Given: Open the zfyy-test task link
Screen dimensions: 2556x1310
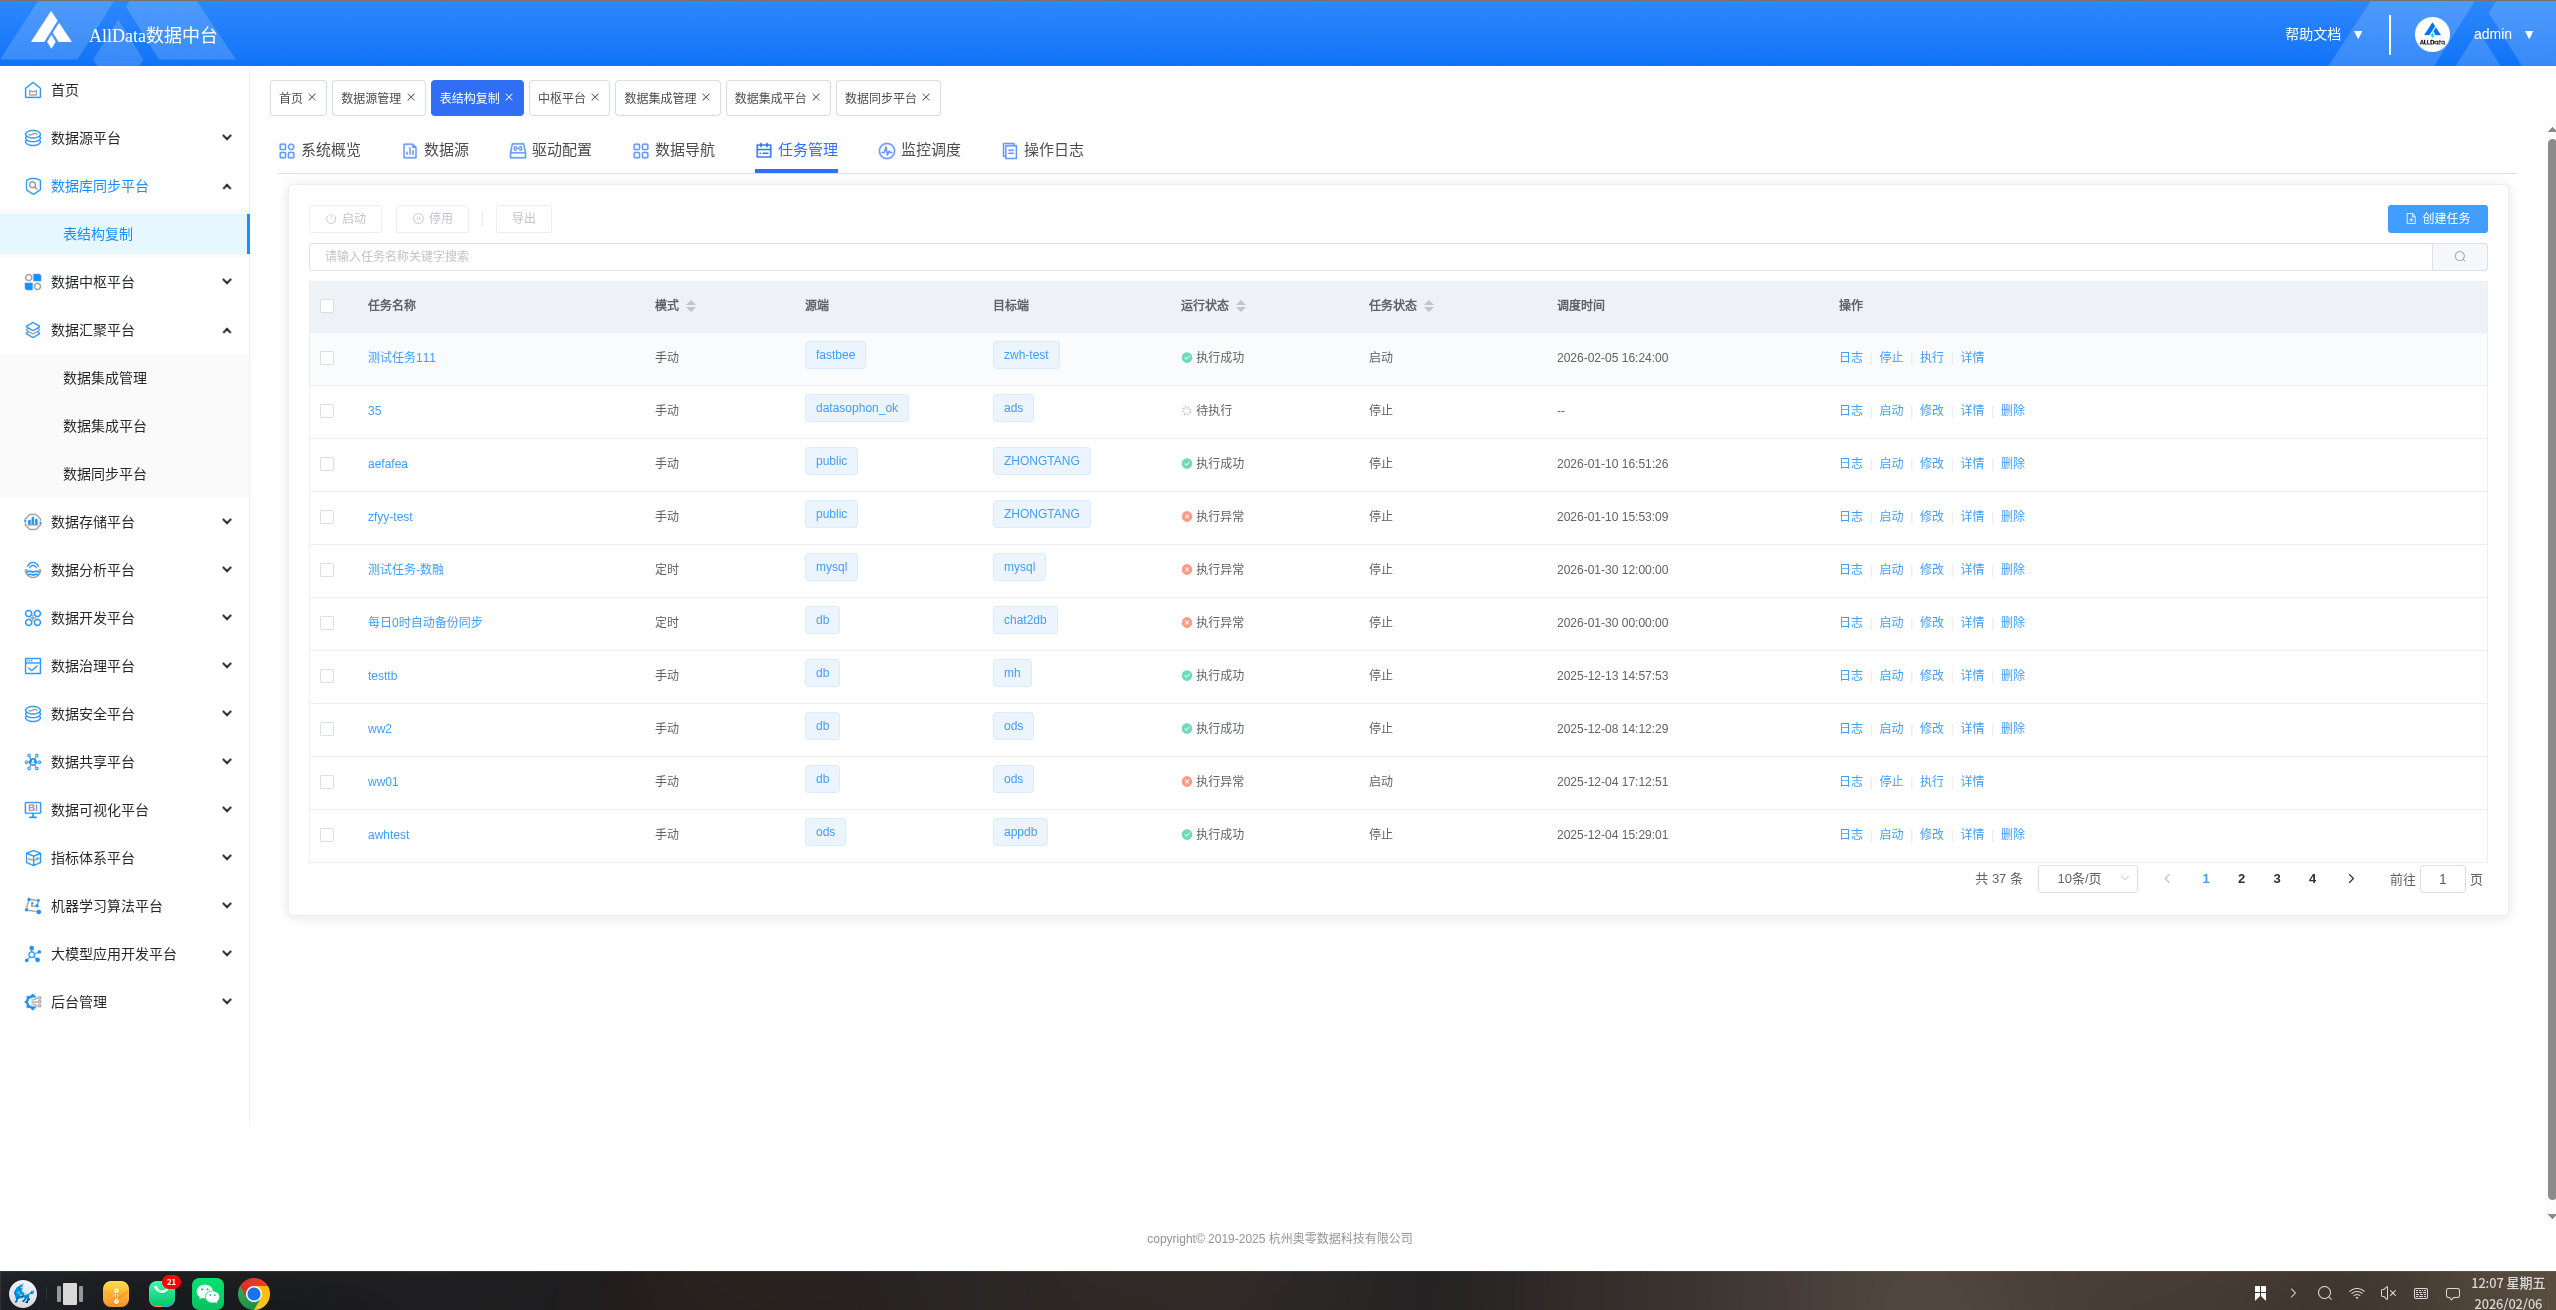Looking at the screenshot, I should pyautogui.click(x=390, y=517).
